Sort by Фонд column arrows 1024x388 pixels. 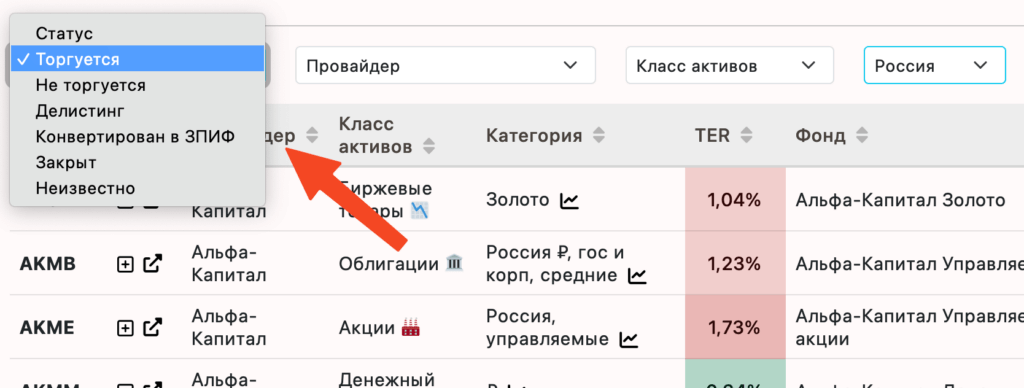862,136
